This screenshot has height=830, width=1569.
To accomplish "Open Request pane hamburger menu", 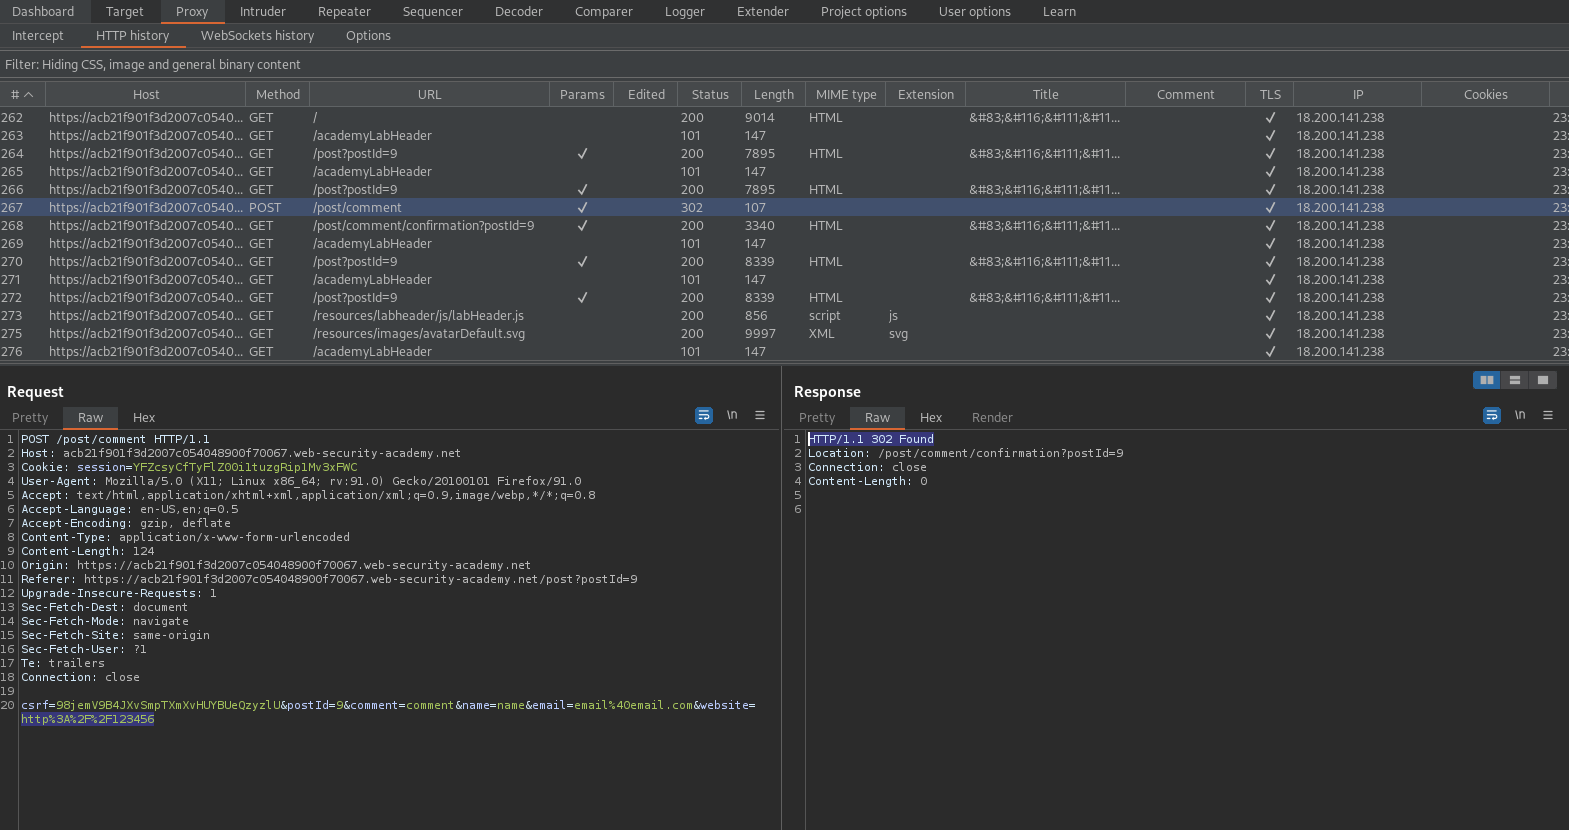I will (760, 415).
